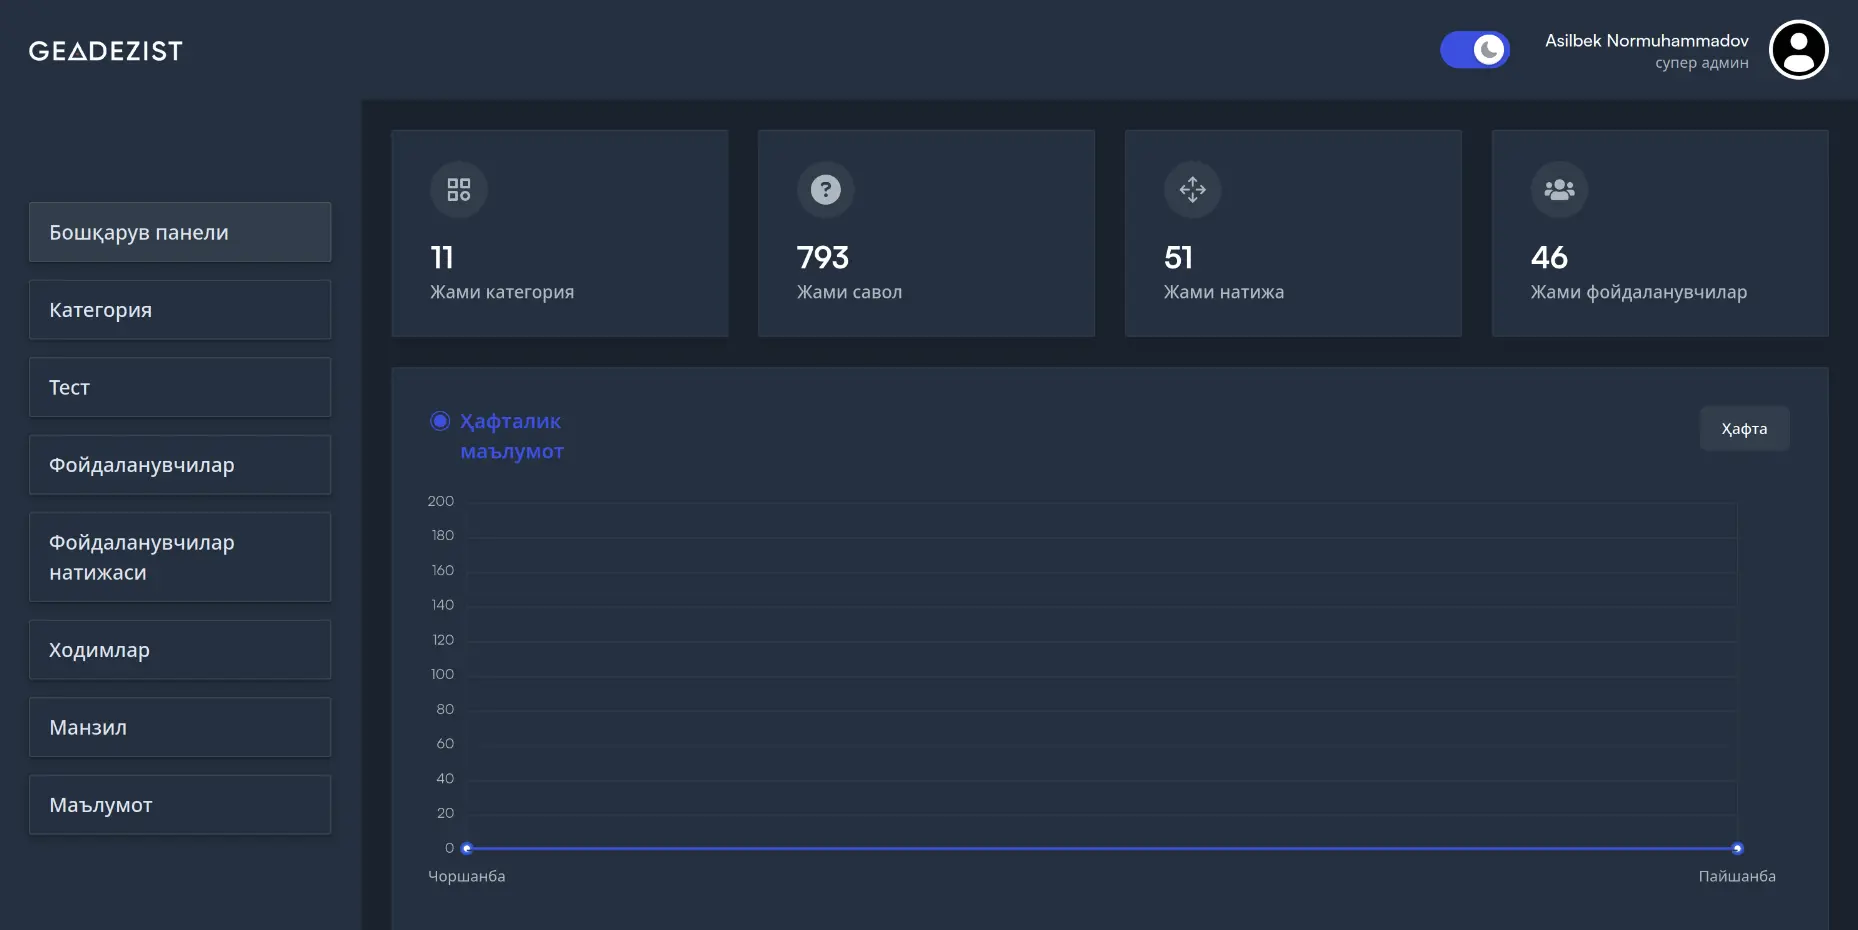Open the Ҳафта period dropdown

pos(1744,429)
